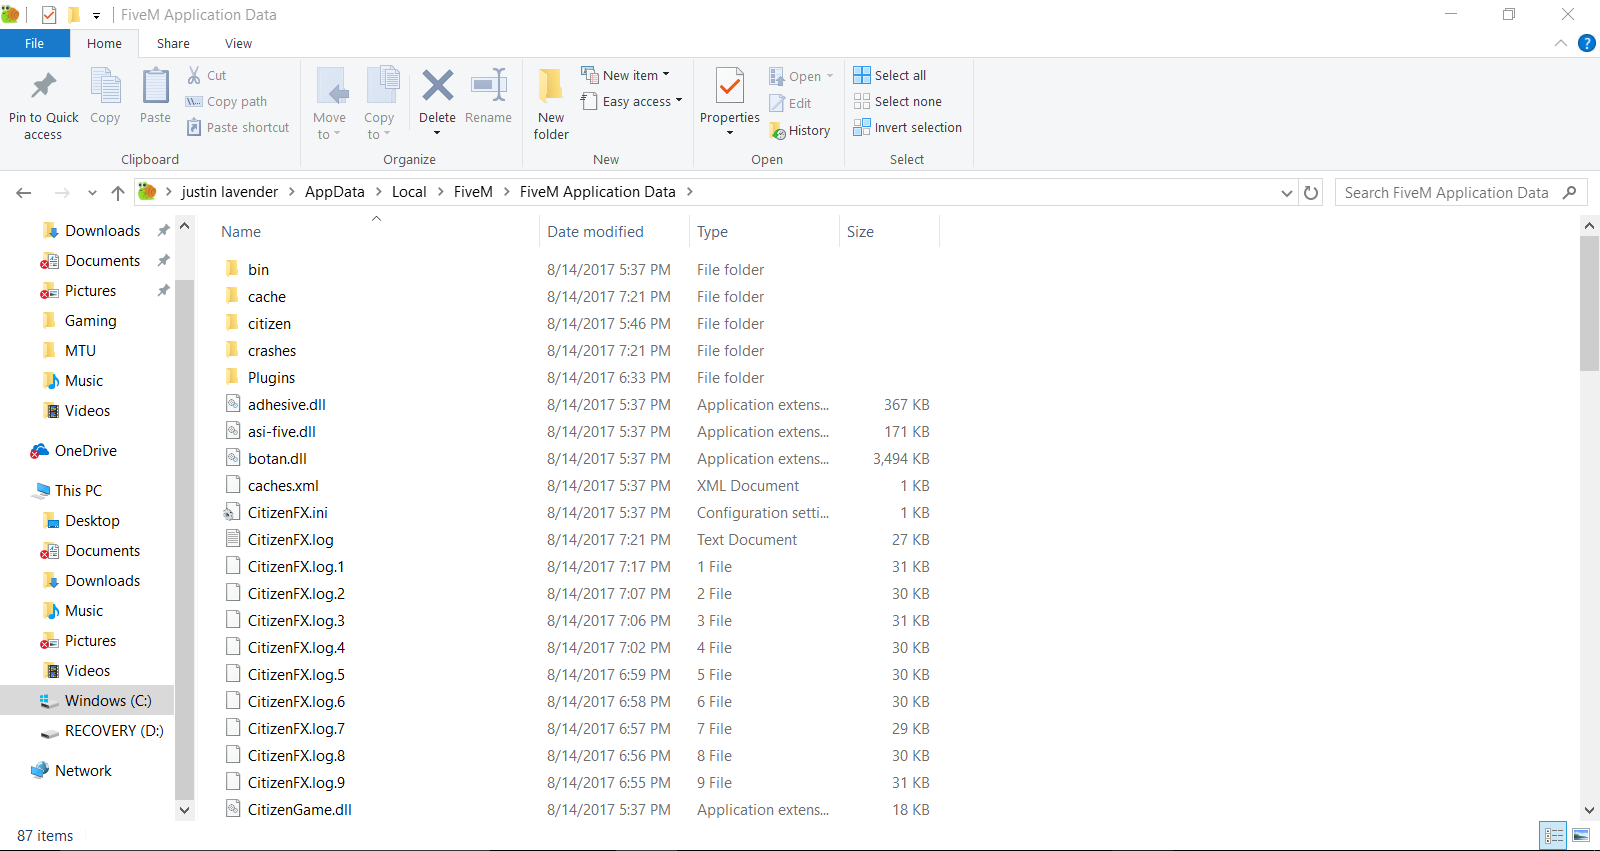The width and height of the screenshot is (1600, 851).
Task: Click the red Delete X icon
Action: coord(437,86)
